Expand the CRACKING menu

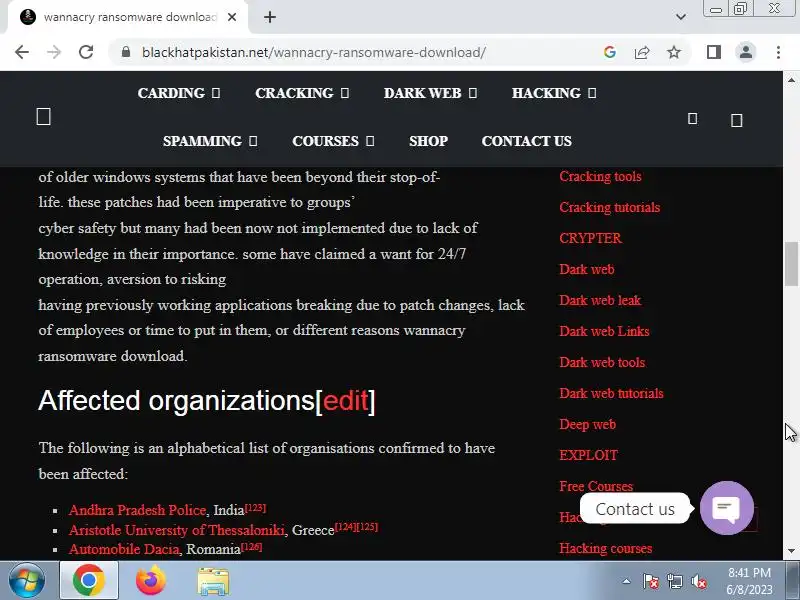302,93
